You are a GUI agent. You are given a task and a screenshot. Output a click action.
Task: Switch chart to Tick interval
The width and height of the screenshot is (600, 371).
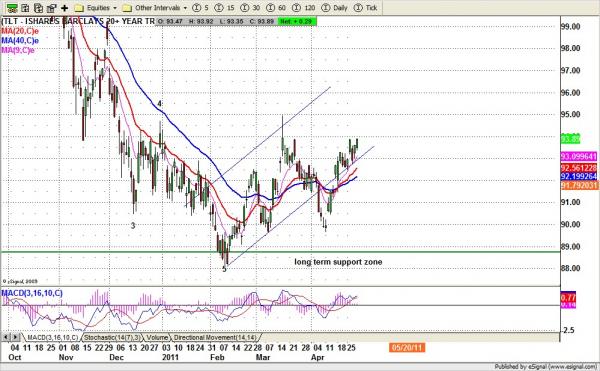(365, 8)
